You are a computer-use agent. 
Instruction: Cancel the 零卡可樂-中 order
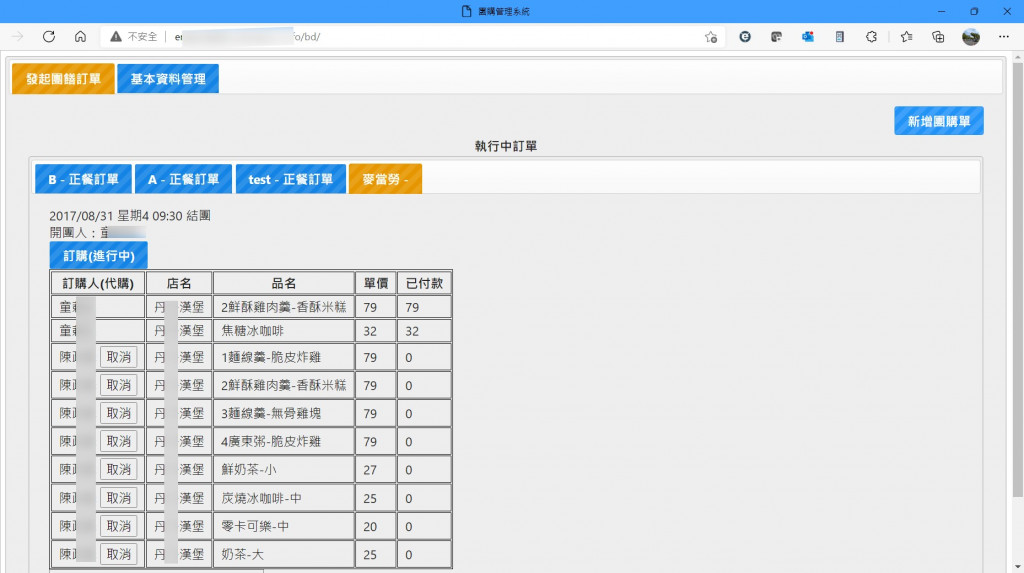(118, 526)
